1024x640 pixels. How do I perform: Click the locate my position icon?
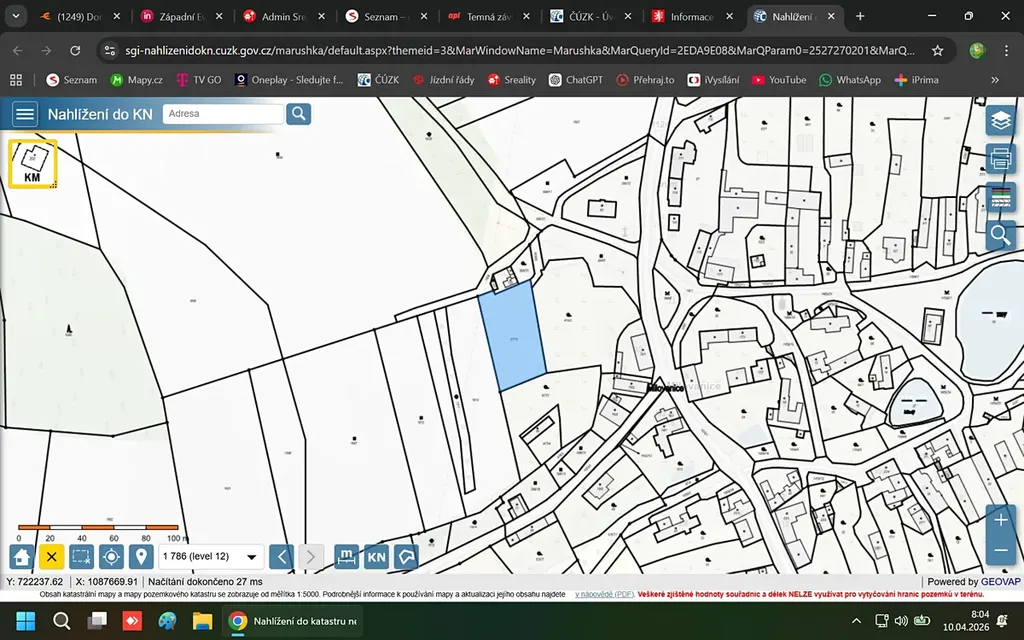point(112,557)
